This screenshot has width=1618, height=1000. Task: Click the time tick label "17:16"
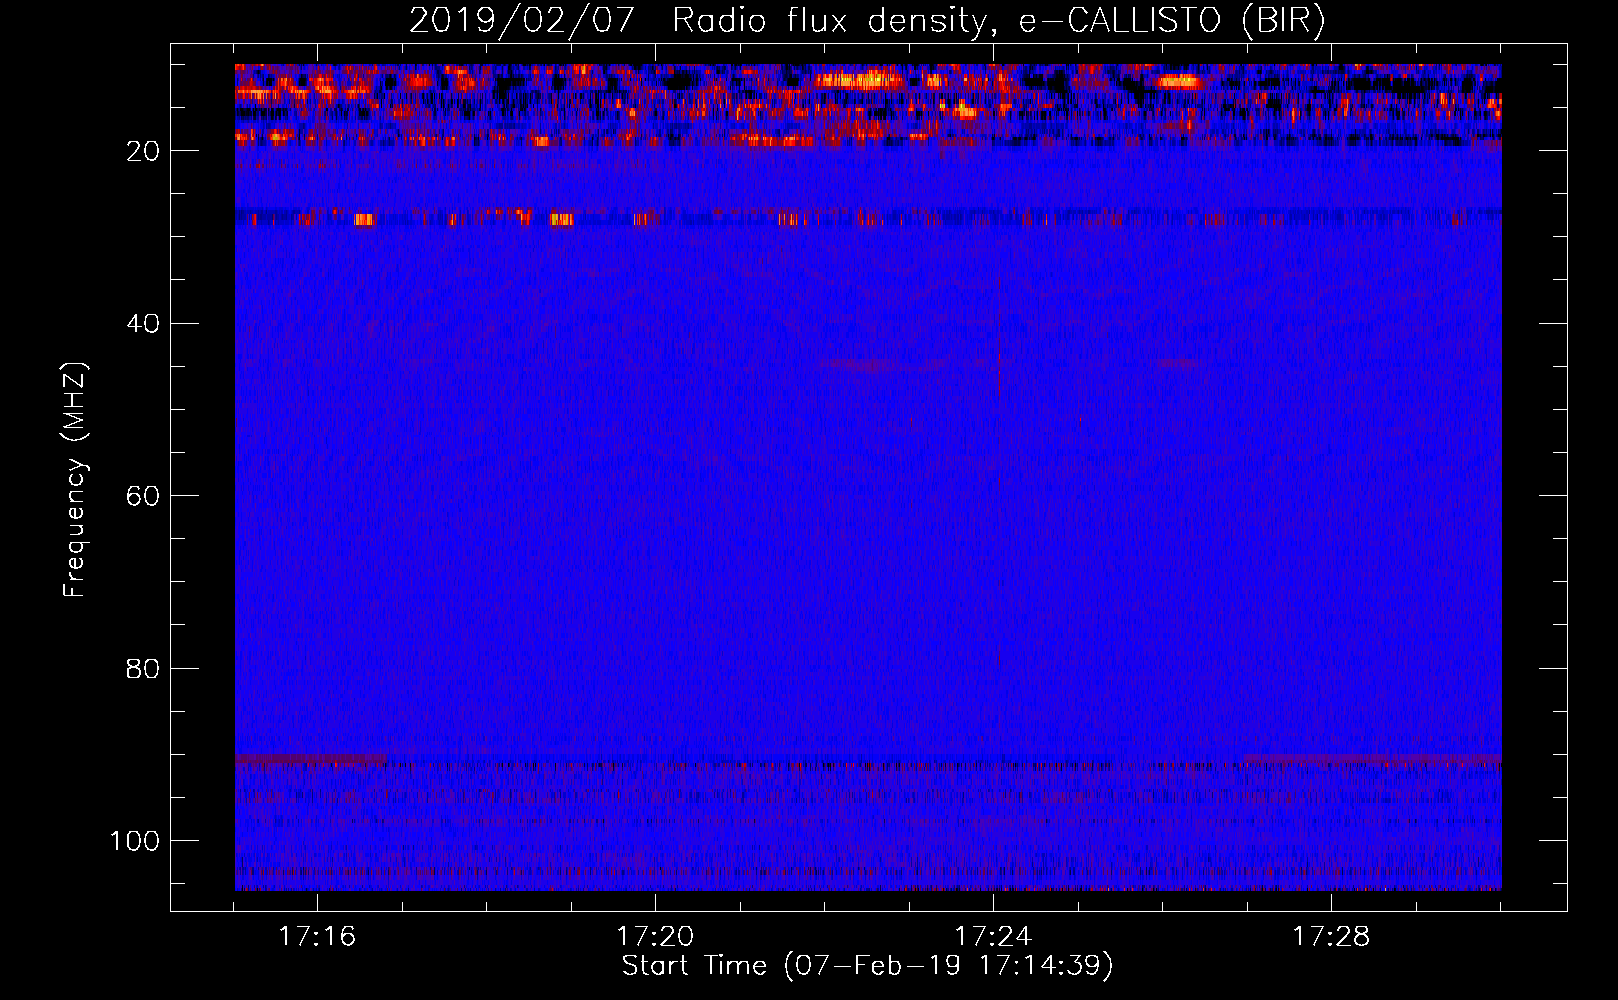[317, 937]
